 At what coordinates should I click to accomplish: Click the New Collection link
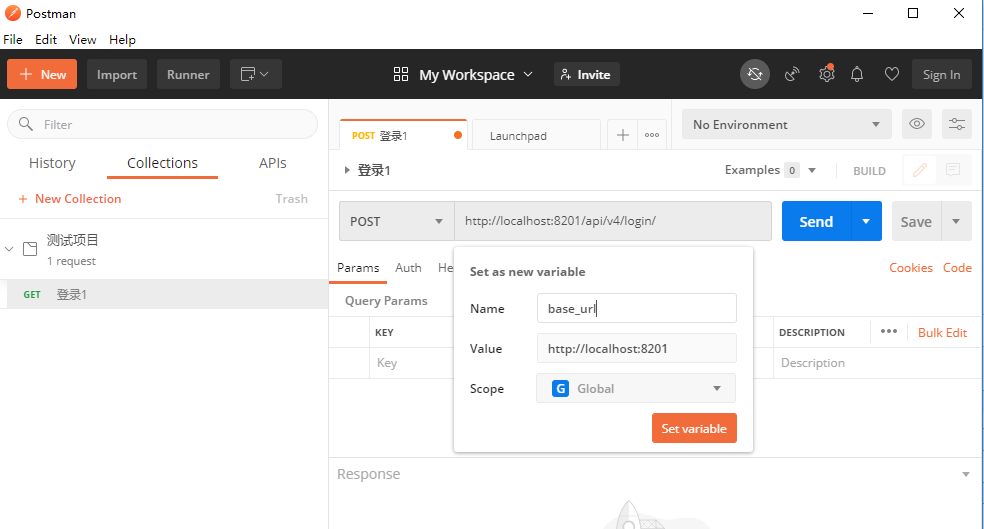tap(70, 199)
